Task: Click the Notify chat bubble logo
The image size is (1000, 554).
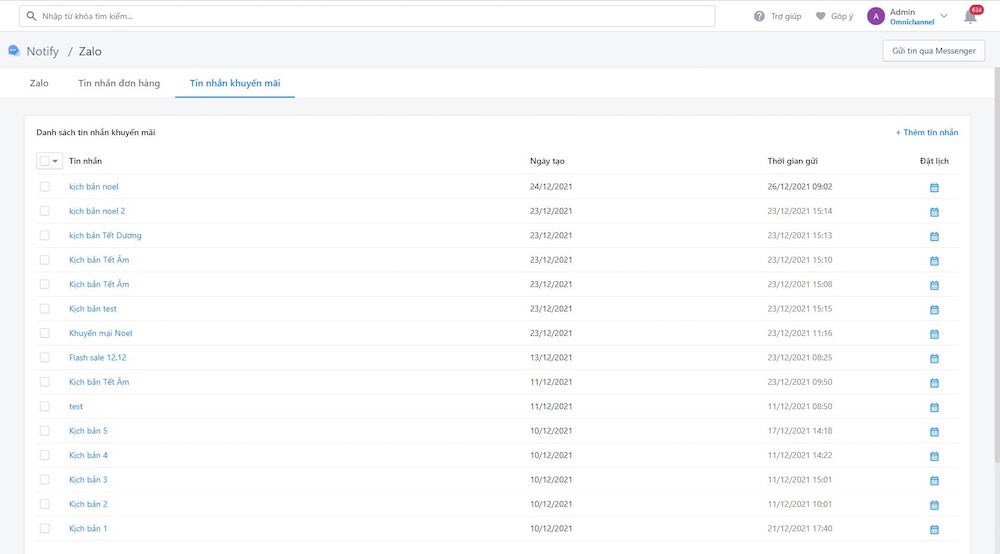Action: coord(14,51)
